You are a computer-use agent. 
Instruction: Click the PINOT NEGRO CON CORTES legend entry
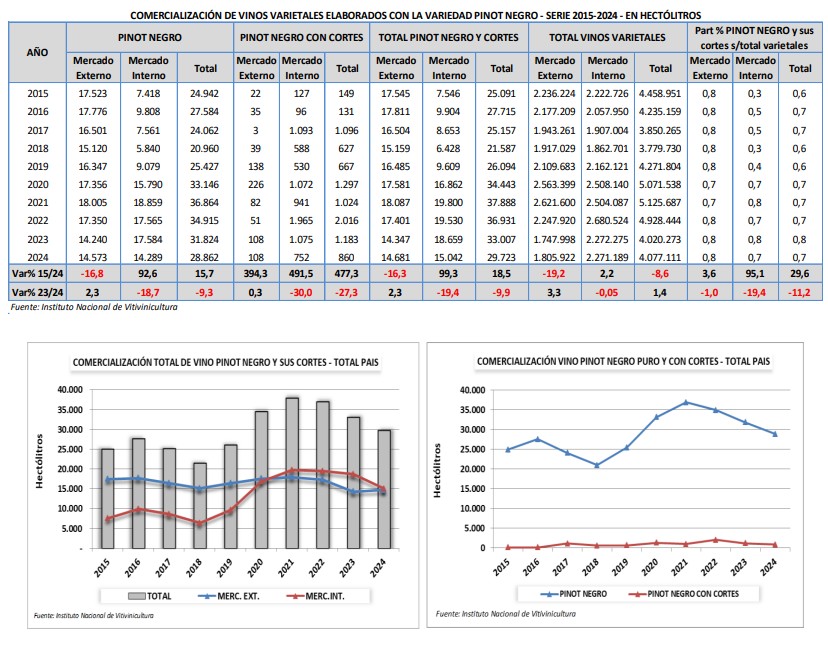pyautogui.click(x=683, y=594)
